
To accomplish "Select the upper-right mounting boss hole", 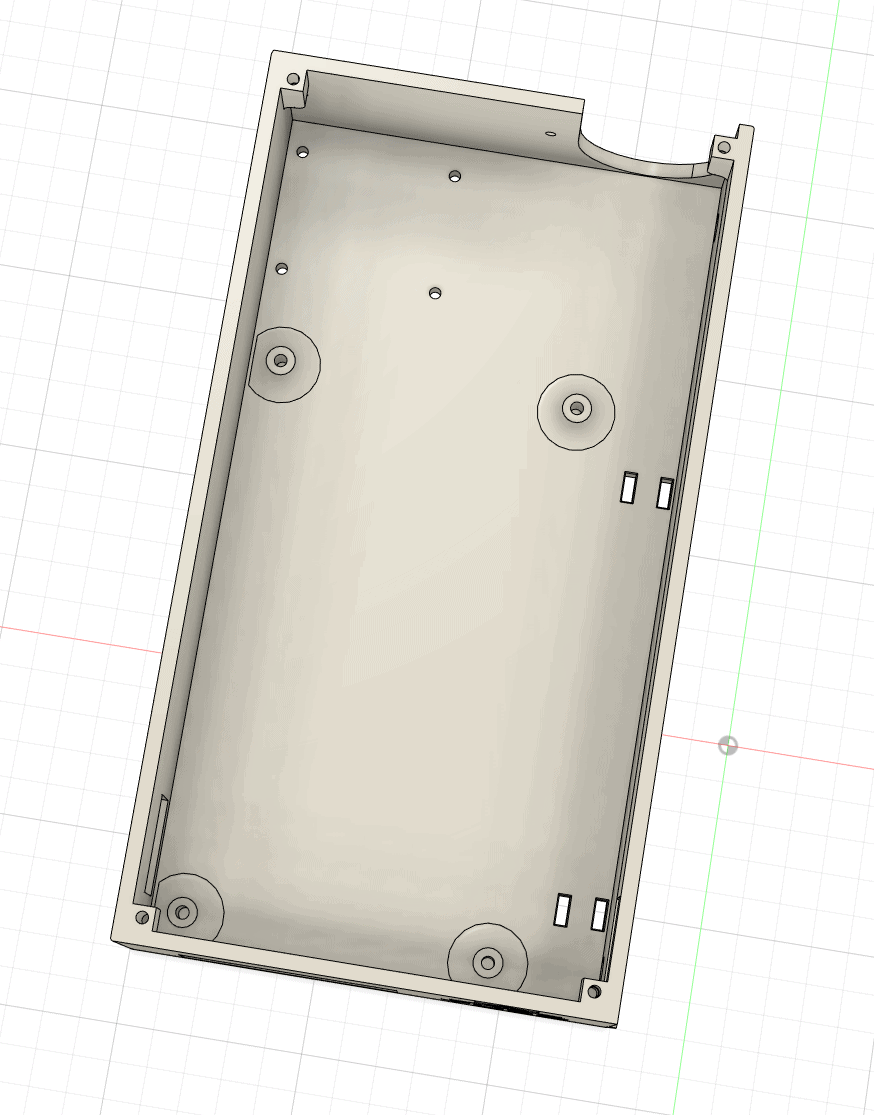I will 575,407.
